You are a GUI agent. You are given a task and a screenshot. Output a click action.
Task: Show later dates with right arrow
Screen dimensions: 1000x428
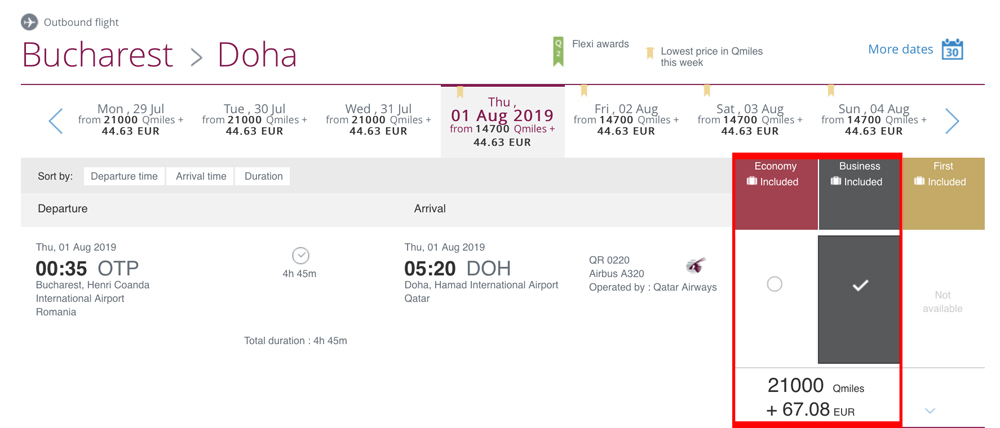(952, 121)
